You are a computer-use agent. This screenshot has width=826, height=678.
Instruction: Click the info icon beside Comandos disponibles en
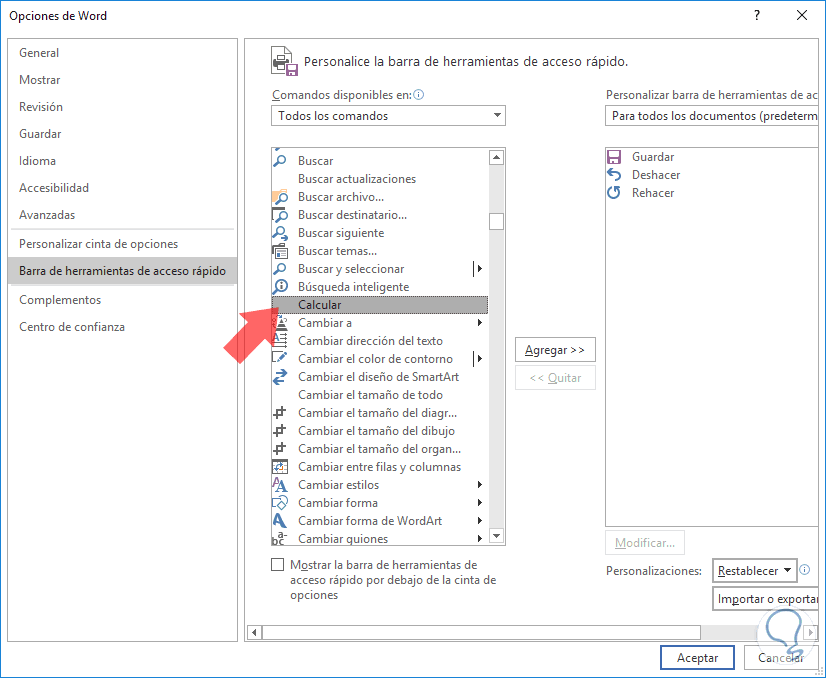pos(419,95)
